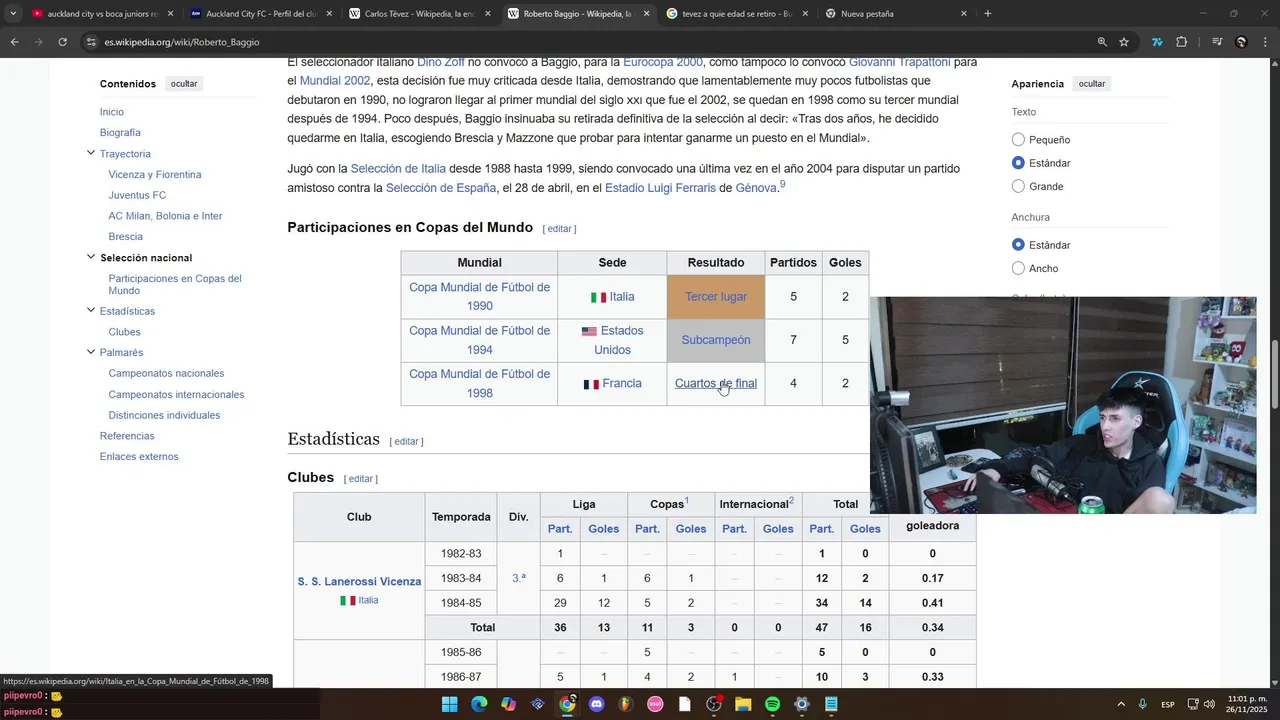Open tab search dropdown arrow
Screen dimensions: 1280x720
(x=12, y=14)
